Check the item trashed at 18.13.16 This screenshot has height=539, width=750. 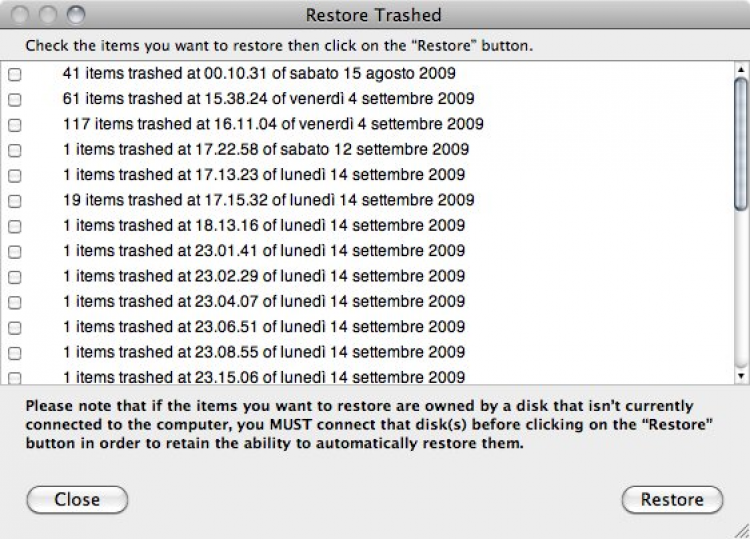click(x=15, y=226)
